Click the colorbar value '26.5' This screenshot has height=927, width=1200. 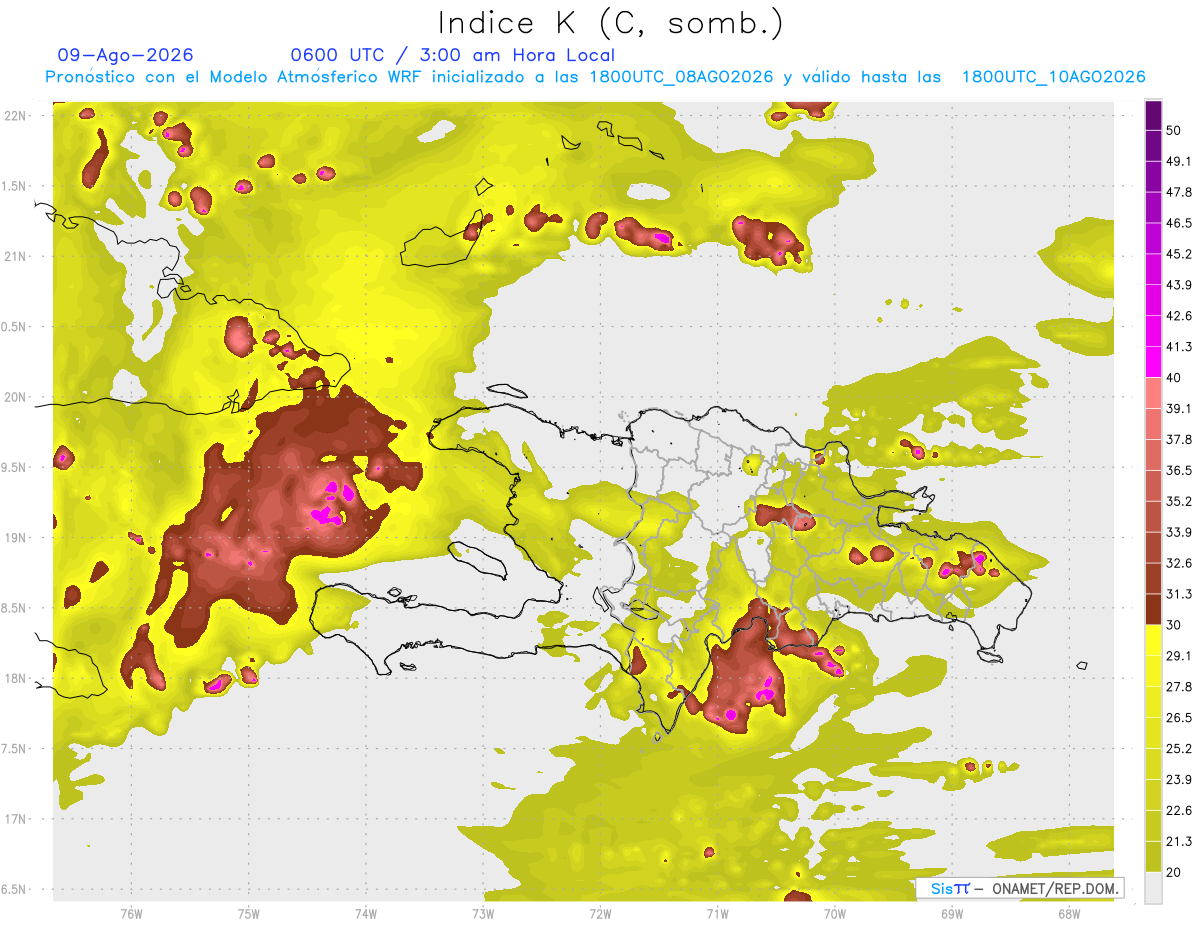click(1179, 718)
